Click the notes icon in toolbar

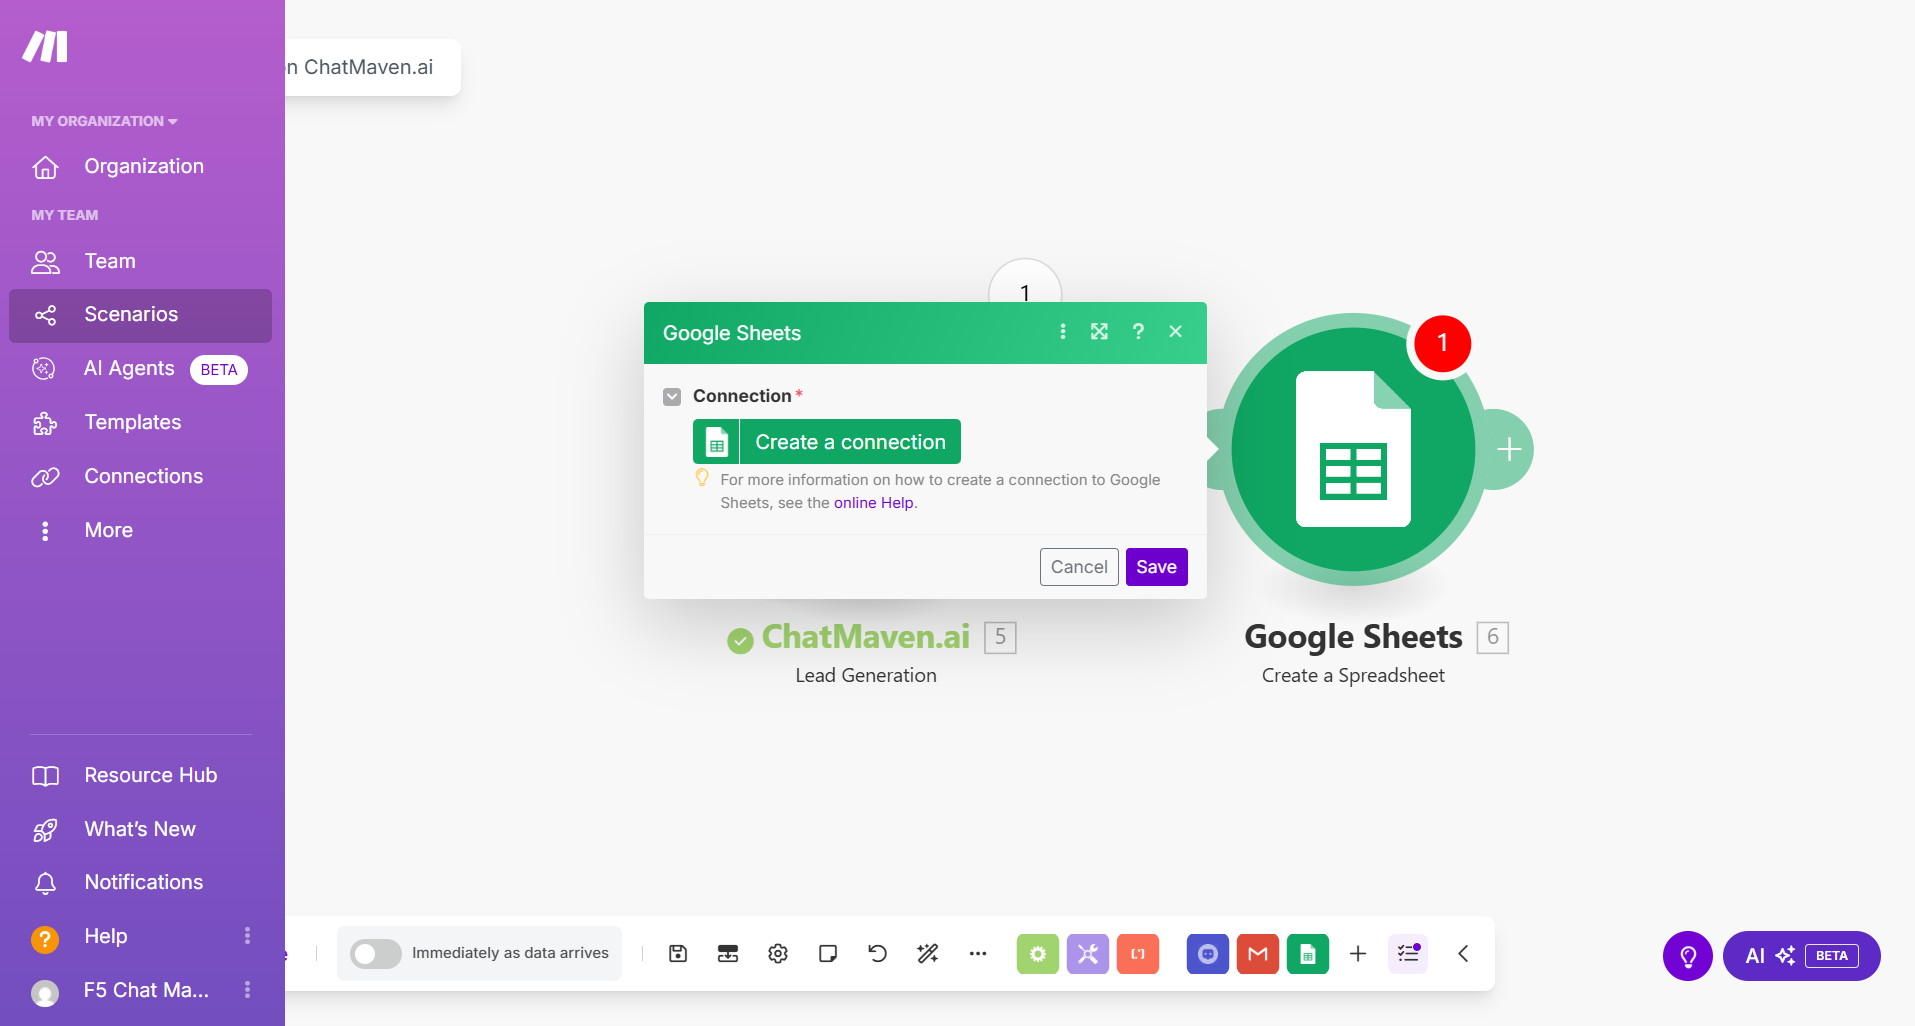[x=828, y=953]
